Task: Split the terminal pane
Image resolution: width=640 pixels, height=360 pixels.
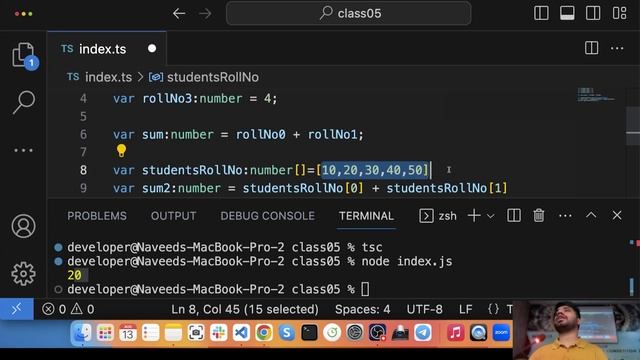Action: tap(513, 216)
